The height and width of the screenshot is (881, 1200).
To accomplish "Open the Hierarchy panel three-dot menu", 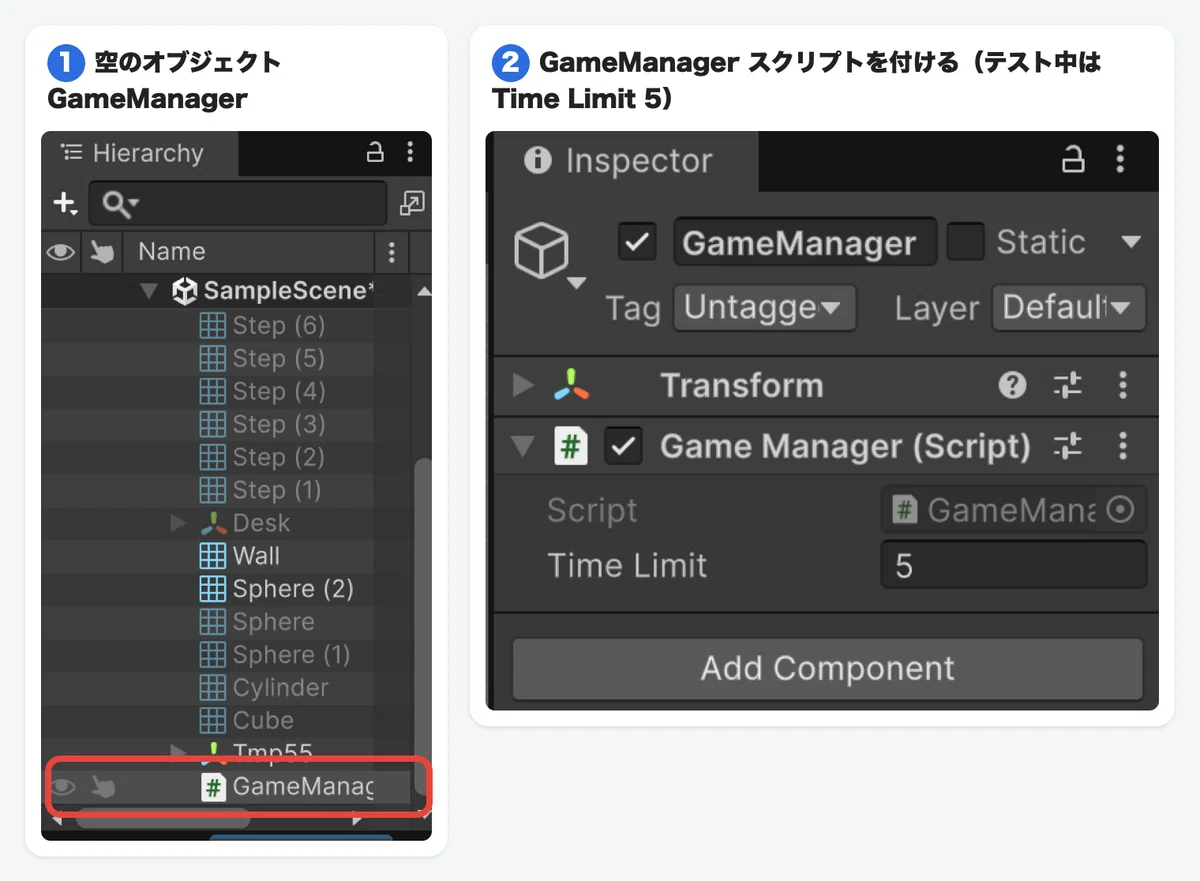I will (x=410, y=152).
